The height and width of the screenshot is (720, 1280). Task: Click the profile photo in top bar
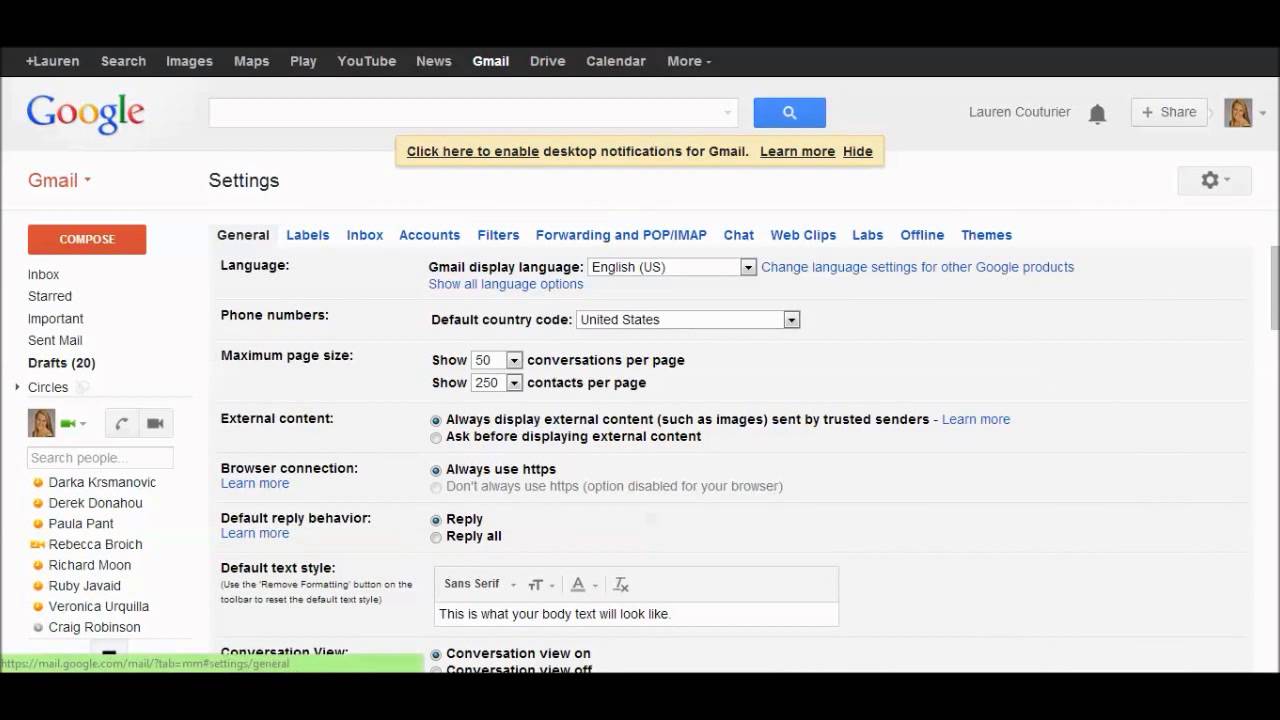[x=1238, y=112]
